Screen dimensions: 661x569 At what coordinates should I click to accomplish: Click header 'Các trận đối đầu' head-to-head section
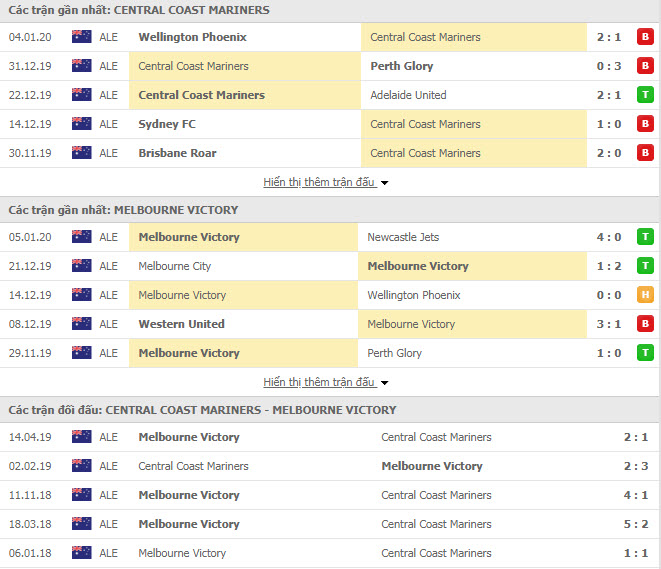(x=202, y=410)
